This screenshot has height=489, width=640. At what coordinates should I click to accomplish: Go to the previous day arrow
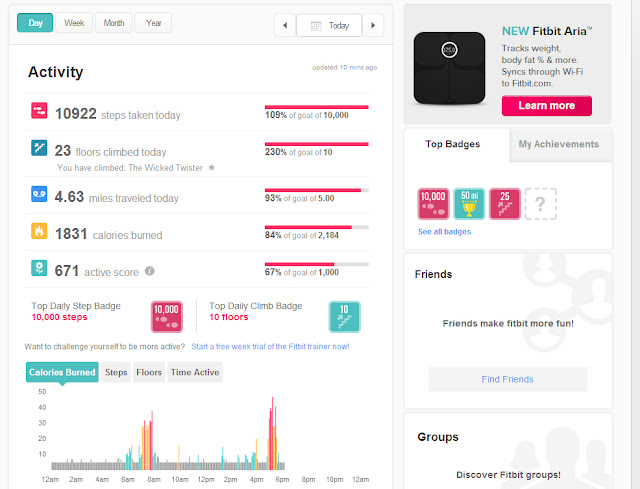pyautogui.click(x=285, y=25)
